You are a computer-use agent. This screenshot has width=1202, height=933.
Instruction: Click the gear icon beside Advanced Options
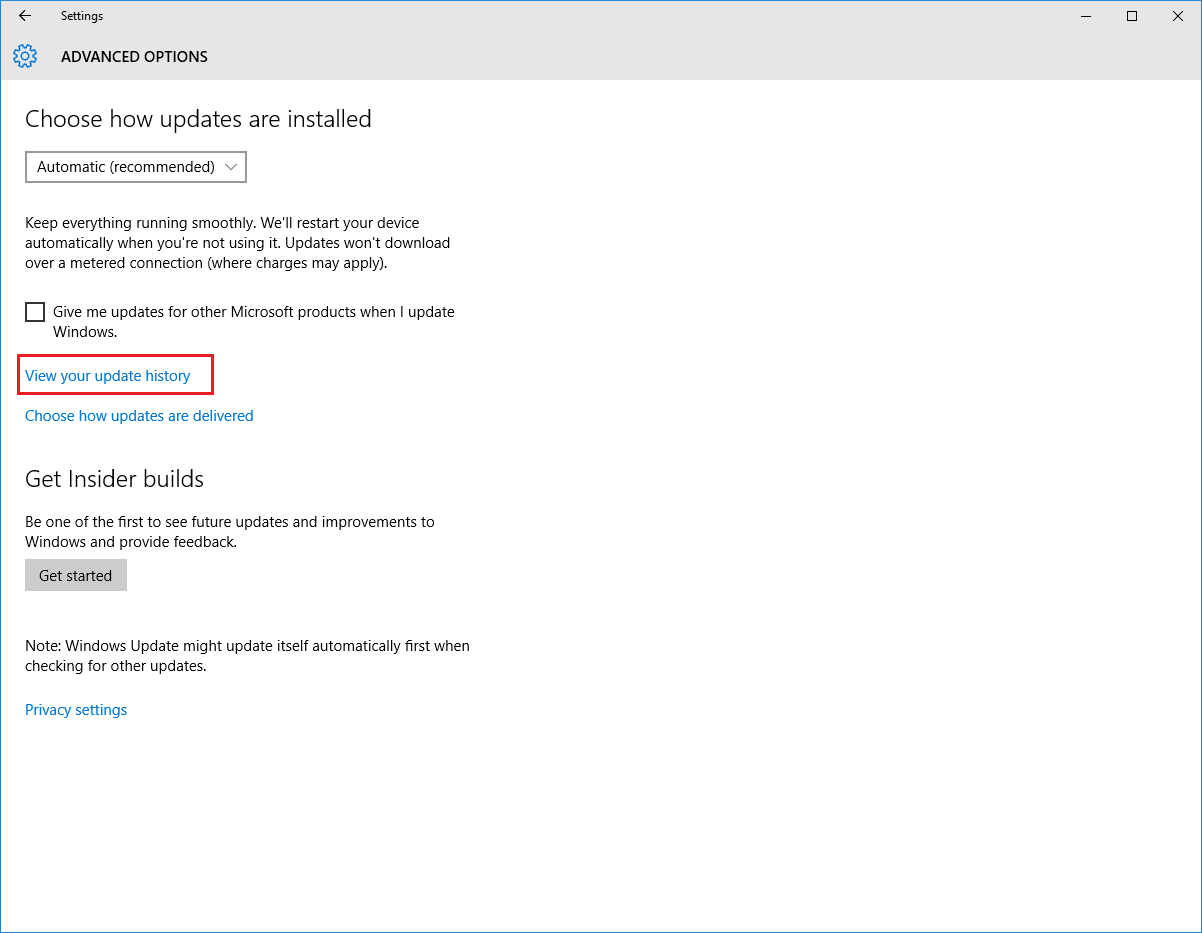pos(25,56)
